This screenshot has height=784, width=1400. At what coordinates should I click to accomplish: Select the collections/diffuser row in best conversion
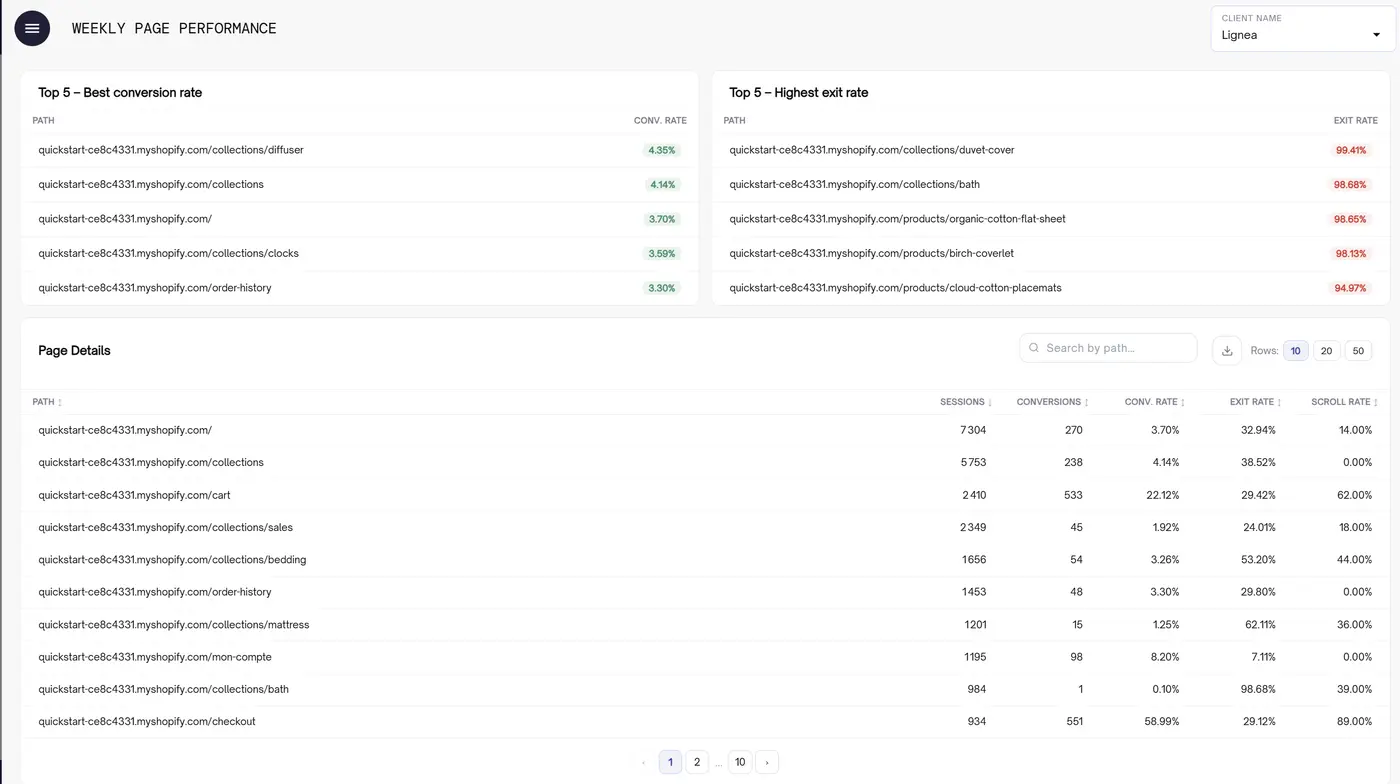(360, 150)
